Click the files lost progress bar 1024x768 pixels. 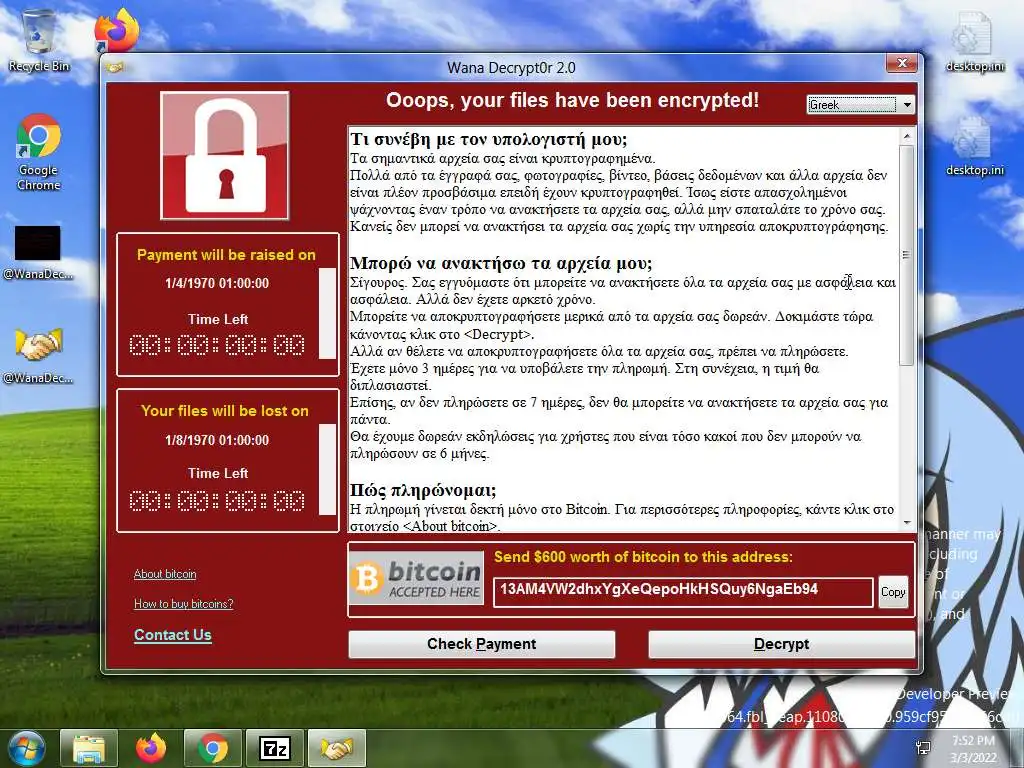[x=327, y=470]
